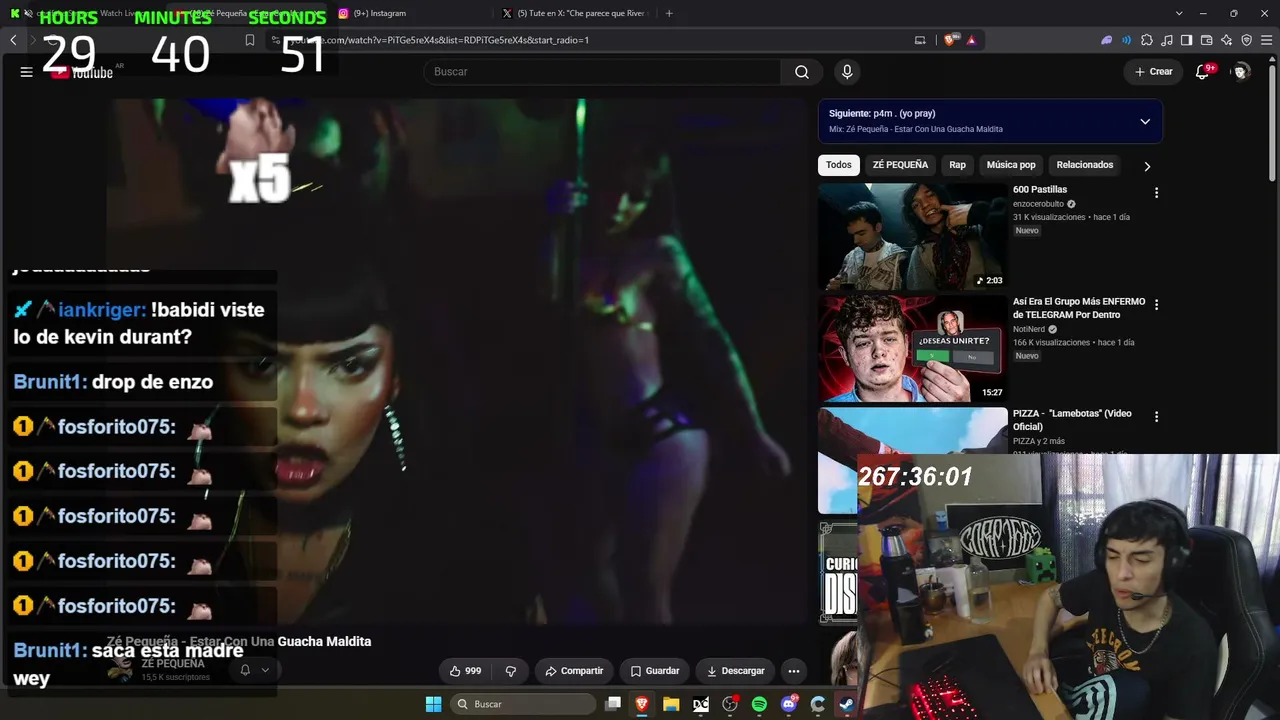Open the NotiNerd channel link

point(1029,329)
